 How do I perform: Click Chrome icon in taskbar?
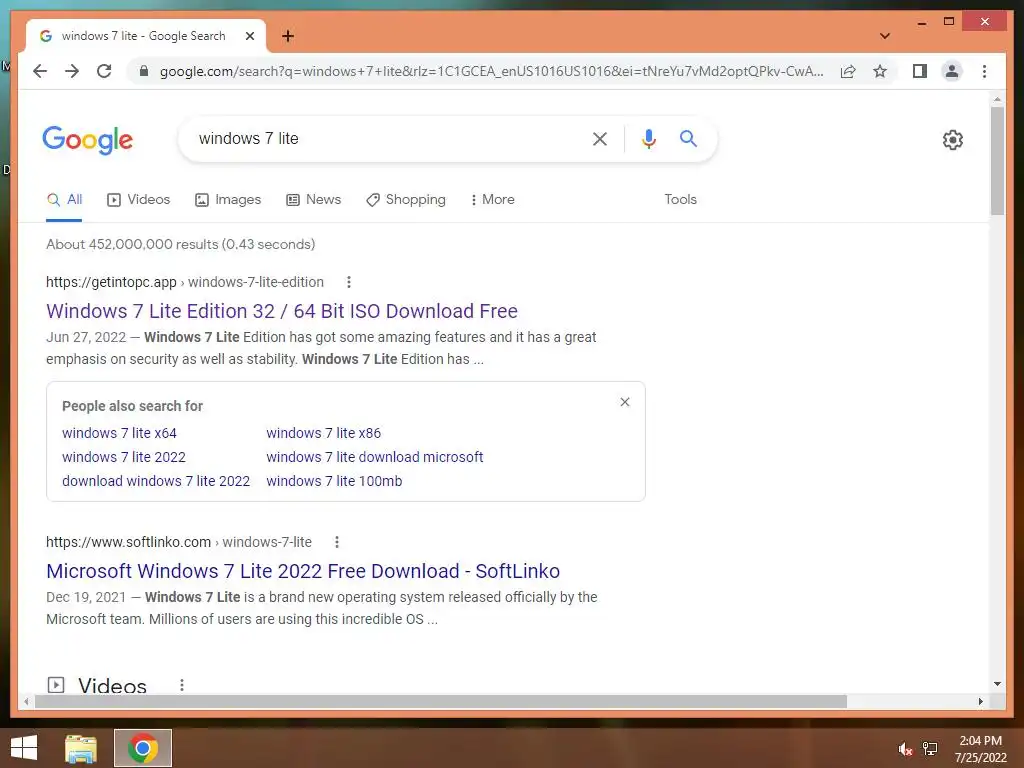(143, 748)
